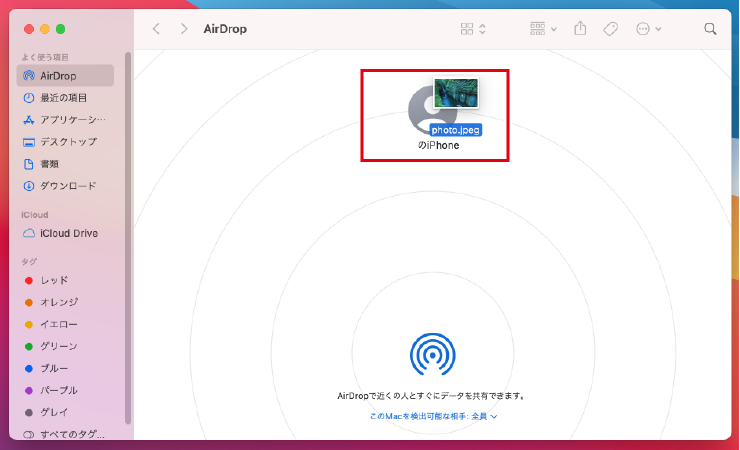Go back with the left arrow
The width and height of the screenshot is (740, 450).
[x=156, y=29]
